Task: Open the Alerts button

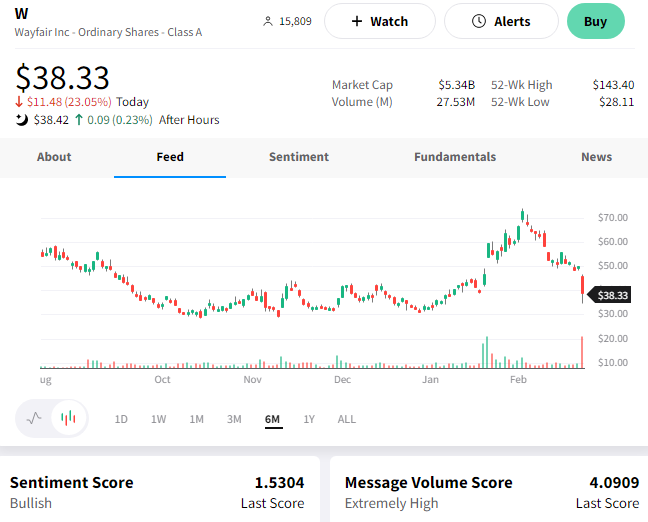Action: [501, 21]
